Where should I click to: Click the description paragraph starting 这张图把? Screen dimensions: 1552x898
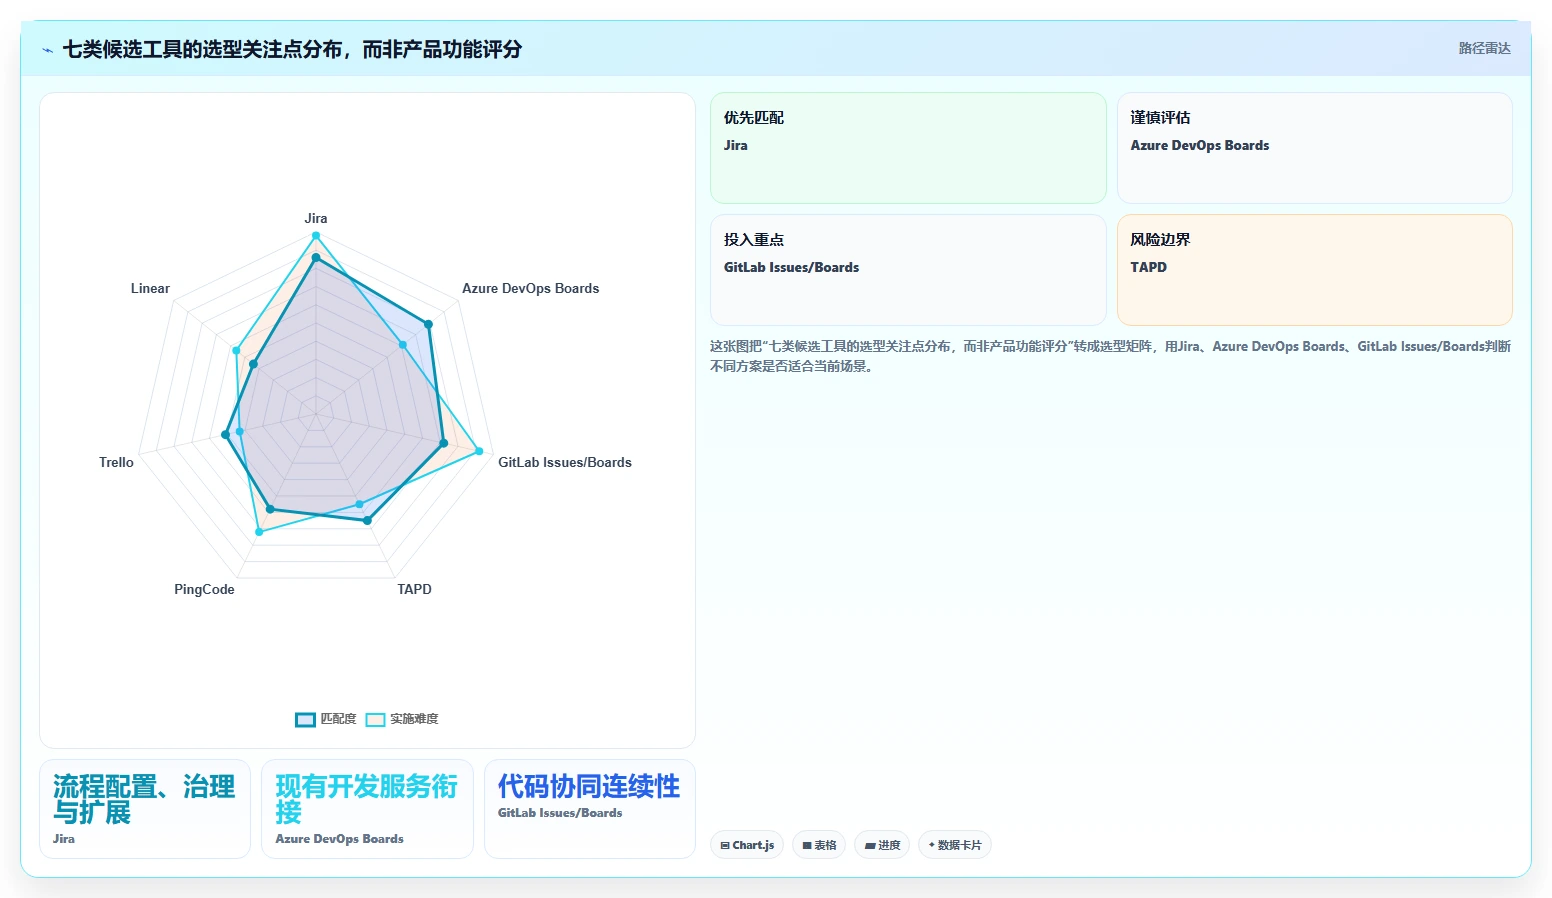(1110, 356)
